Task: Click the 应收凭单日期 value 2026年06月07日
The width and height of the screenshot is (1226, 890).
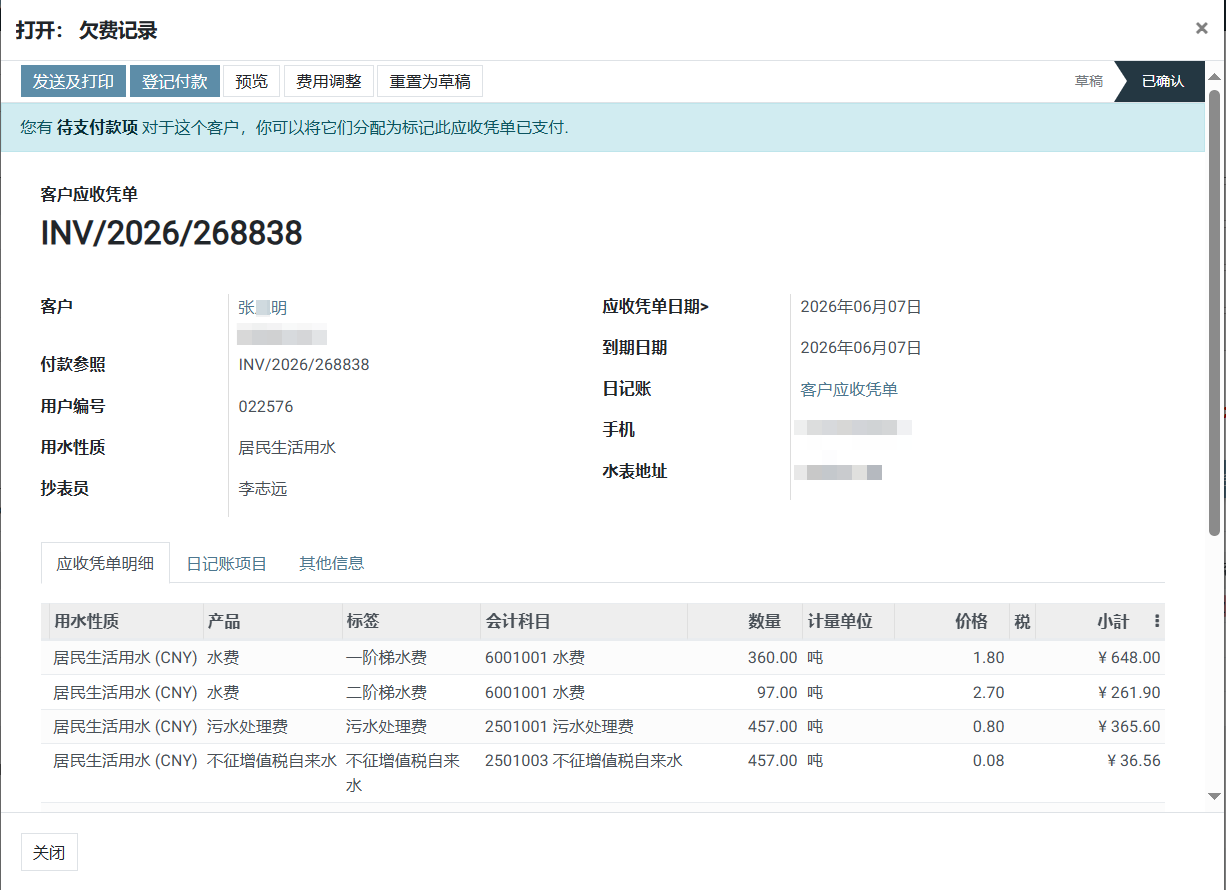Action: (861, 307)
